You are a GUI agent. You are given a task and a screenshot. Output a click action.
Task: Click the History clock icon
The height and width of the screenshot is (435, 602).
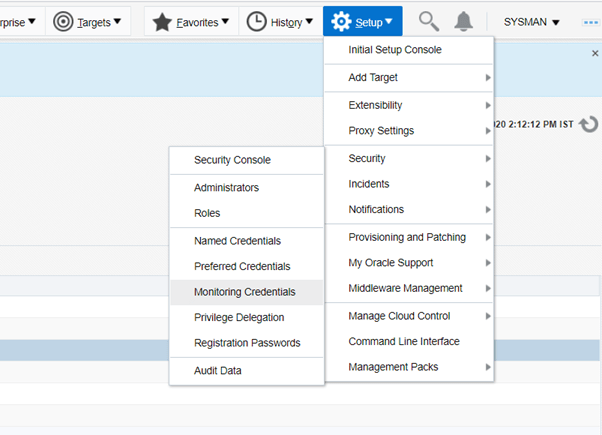coord(257,21)
